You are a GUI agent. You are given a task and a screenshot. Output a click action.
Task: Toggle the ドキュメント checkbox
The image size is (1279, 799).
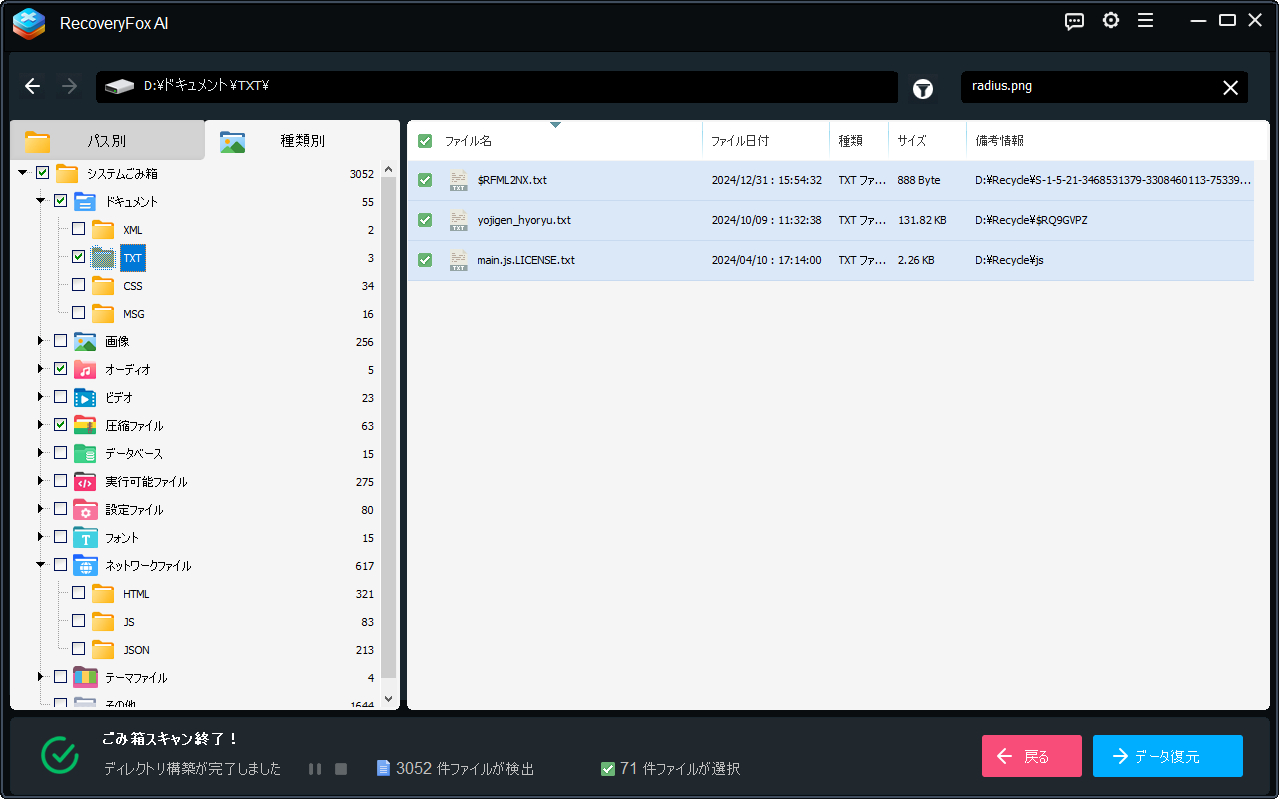coord(60,201)
